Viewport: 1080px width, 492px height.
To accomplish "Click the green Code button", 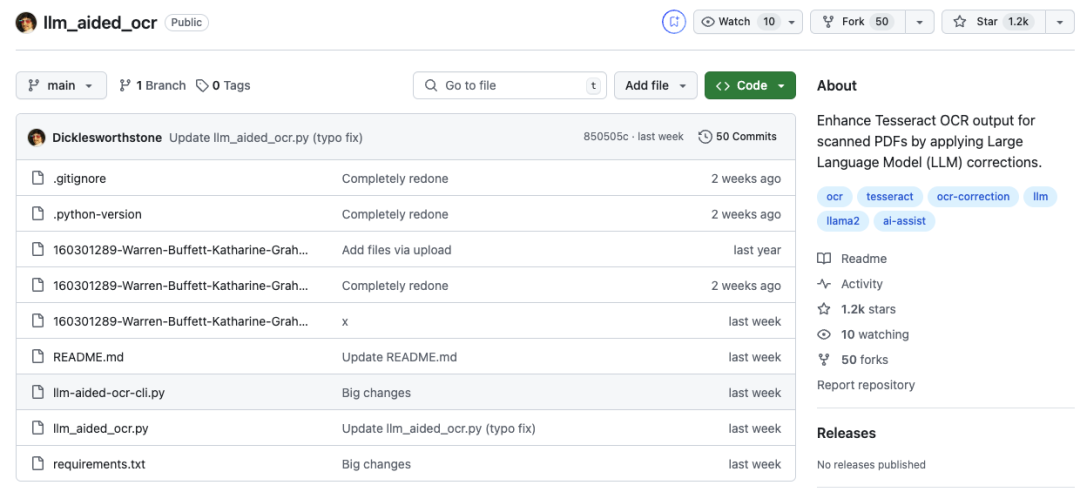I will click(x=750, y=86).
